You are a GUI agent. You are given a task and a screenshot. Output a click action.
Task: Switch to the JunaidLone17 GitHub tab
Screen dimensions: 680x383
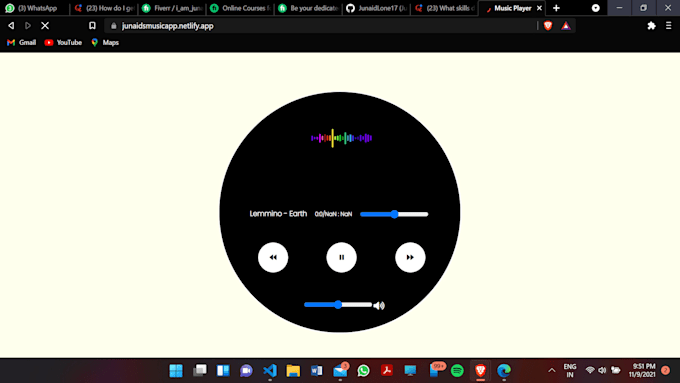click(377, 8)
